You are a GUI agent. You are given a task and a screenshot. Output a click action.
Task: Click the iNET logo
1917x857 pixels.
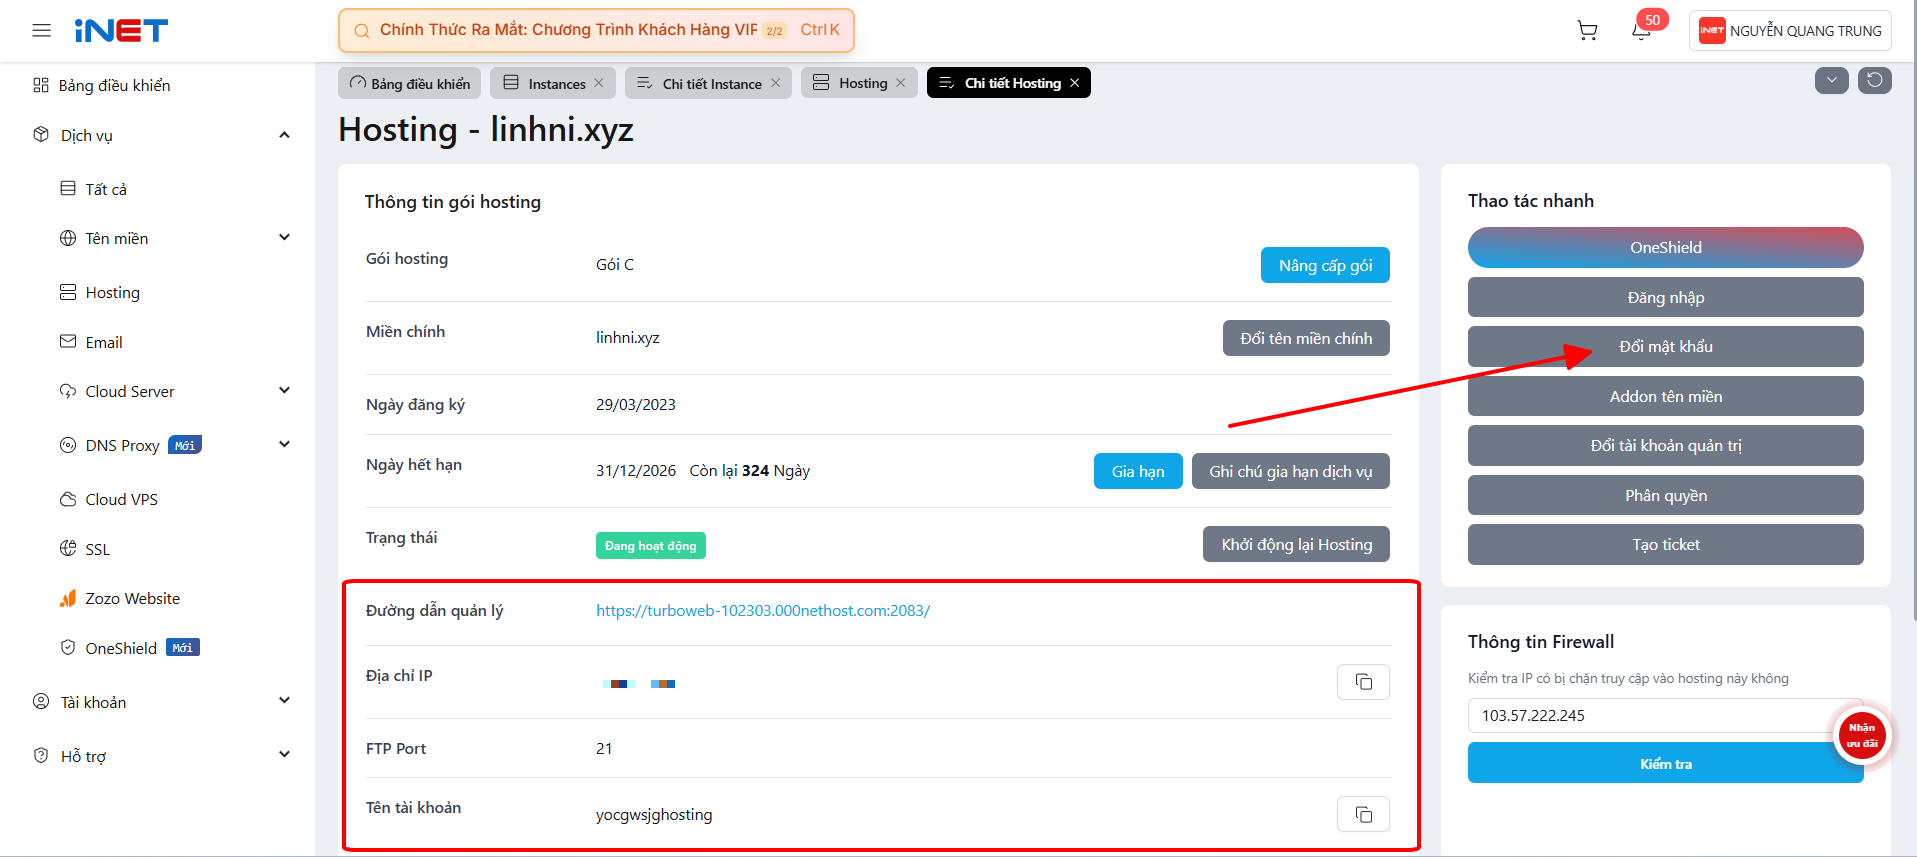pos(121,31)
